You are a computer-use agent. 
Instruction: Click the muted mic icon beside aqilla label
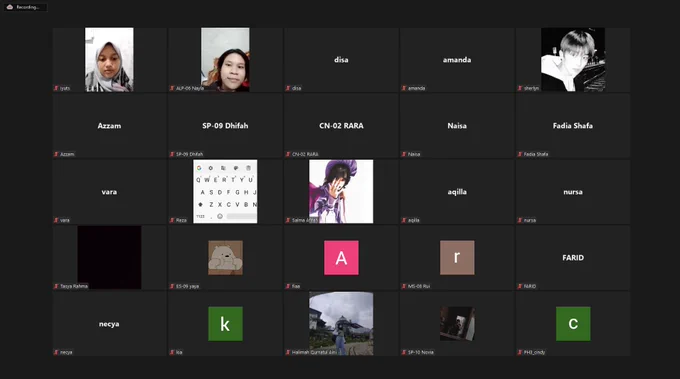click(404, 220)
